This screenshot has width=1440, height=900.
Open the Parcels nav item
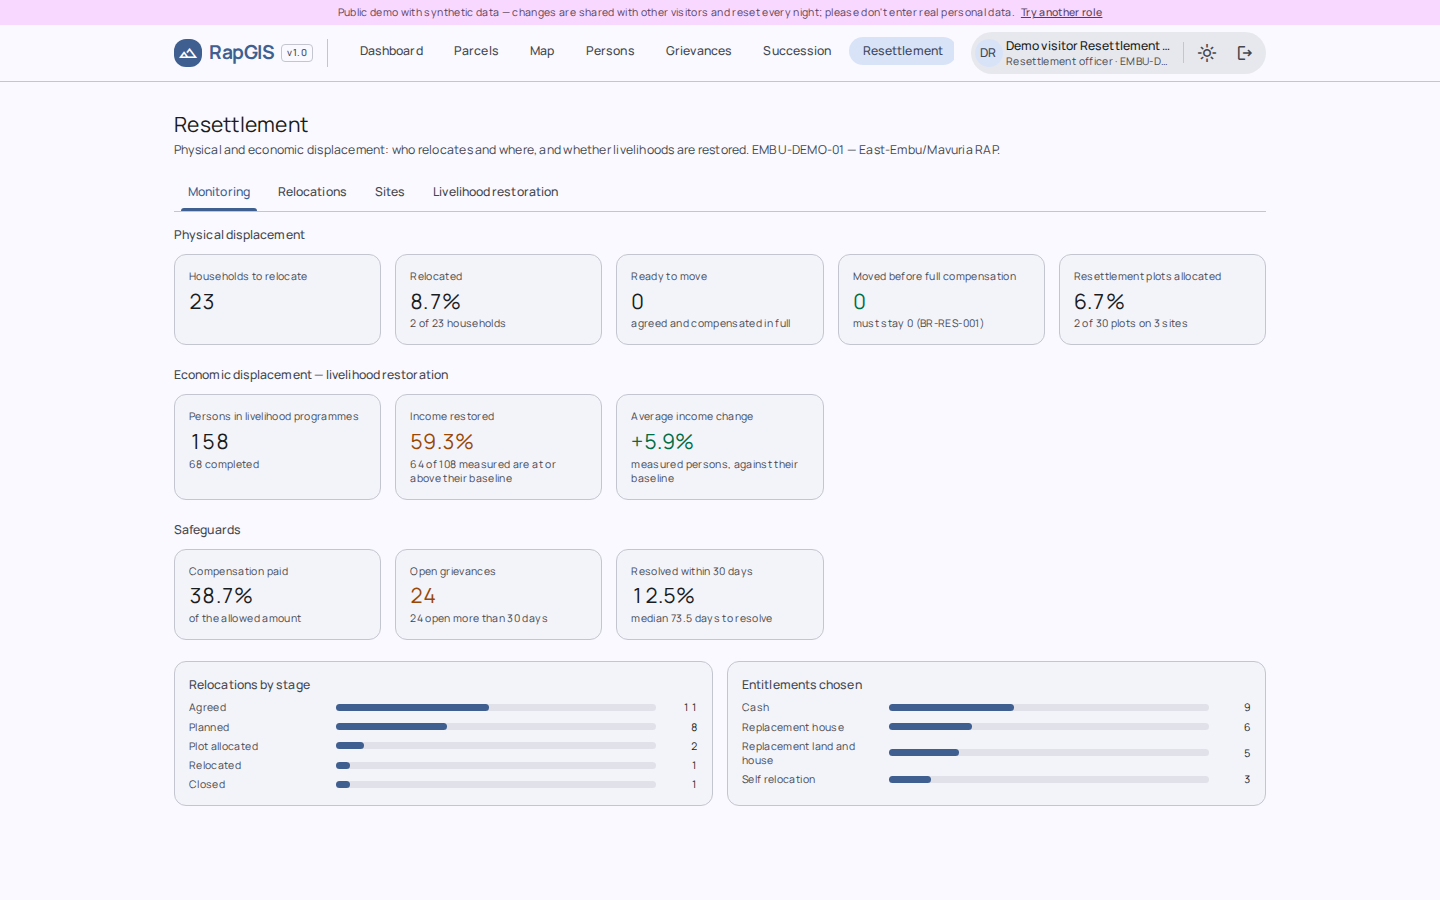click(476, 51)
